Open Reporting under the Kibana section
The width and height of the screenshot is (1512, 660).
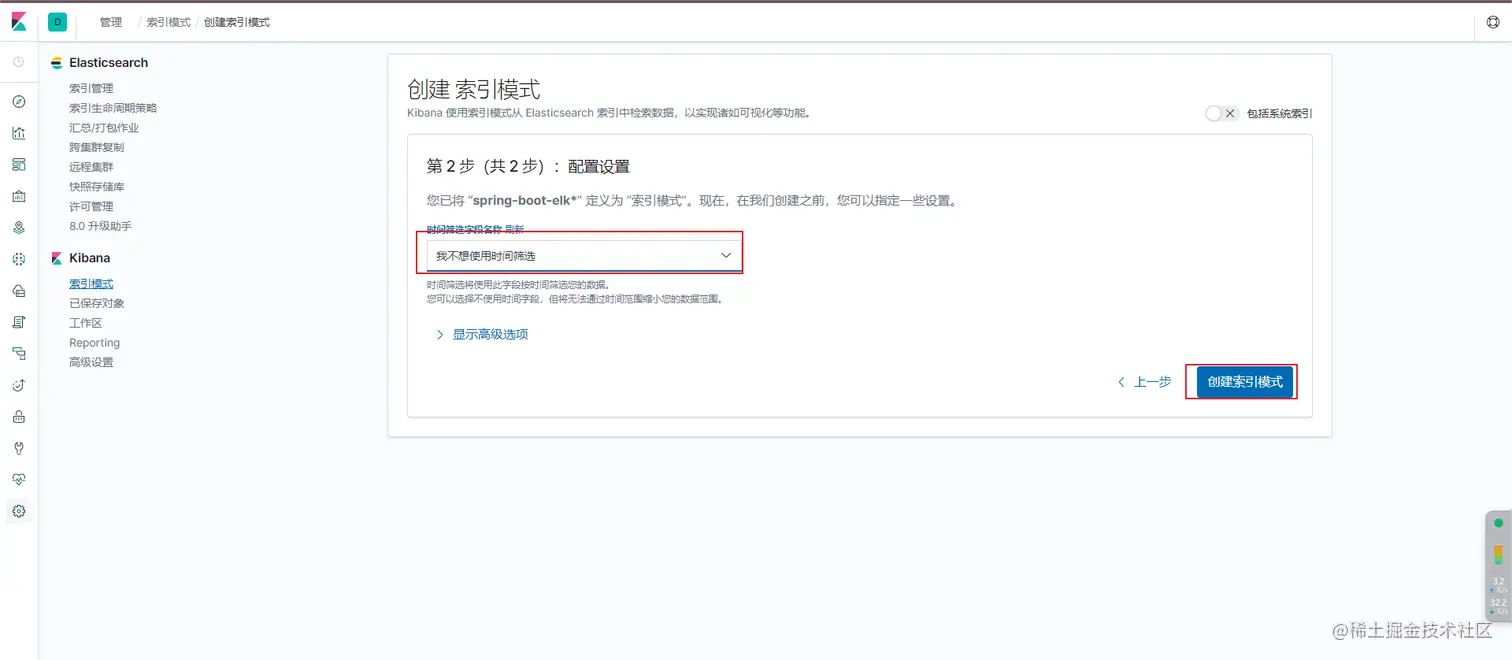pos(95,343)
